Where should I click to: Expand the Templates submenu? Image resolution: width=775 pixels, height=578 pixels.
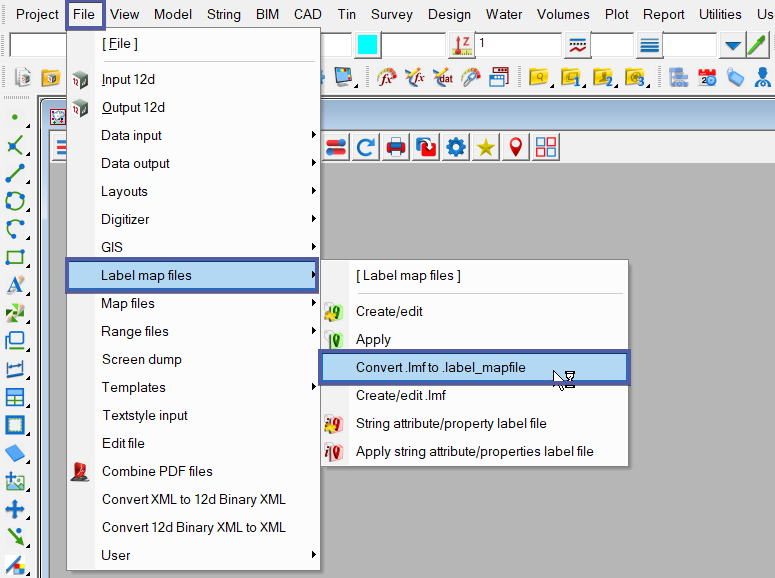(x=193, y=387)
